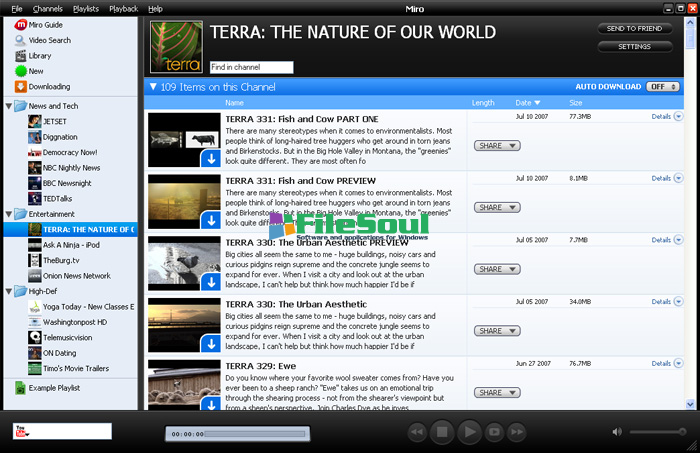
Task: Open Share dropdown for TERRA 329: Ewe
Action: tap(497, 393)
